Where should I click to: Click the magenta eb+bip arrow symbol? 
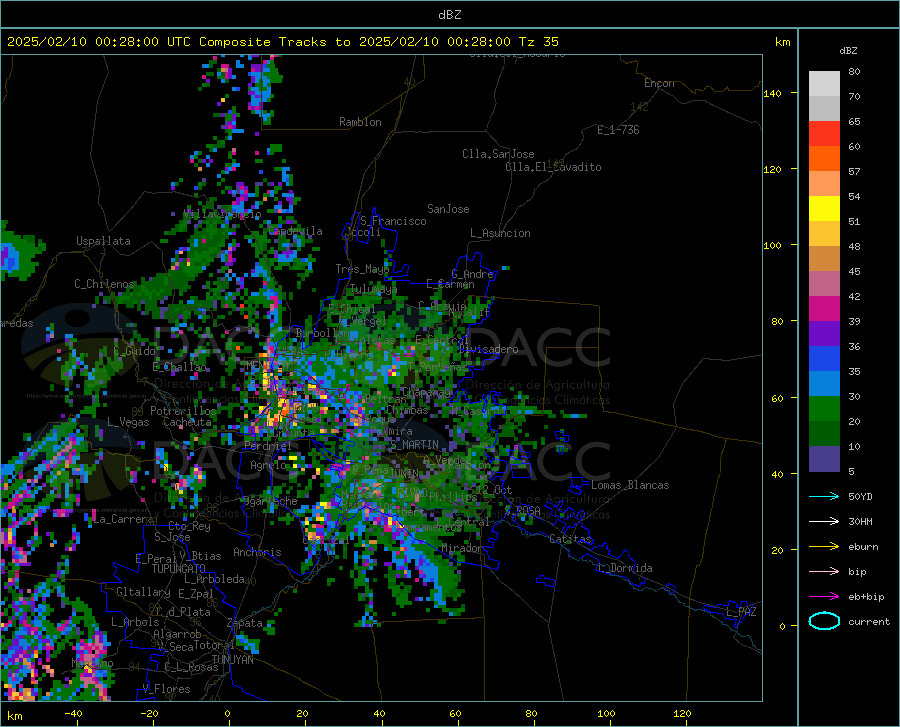click(824, 597)
